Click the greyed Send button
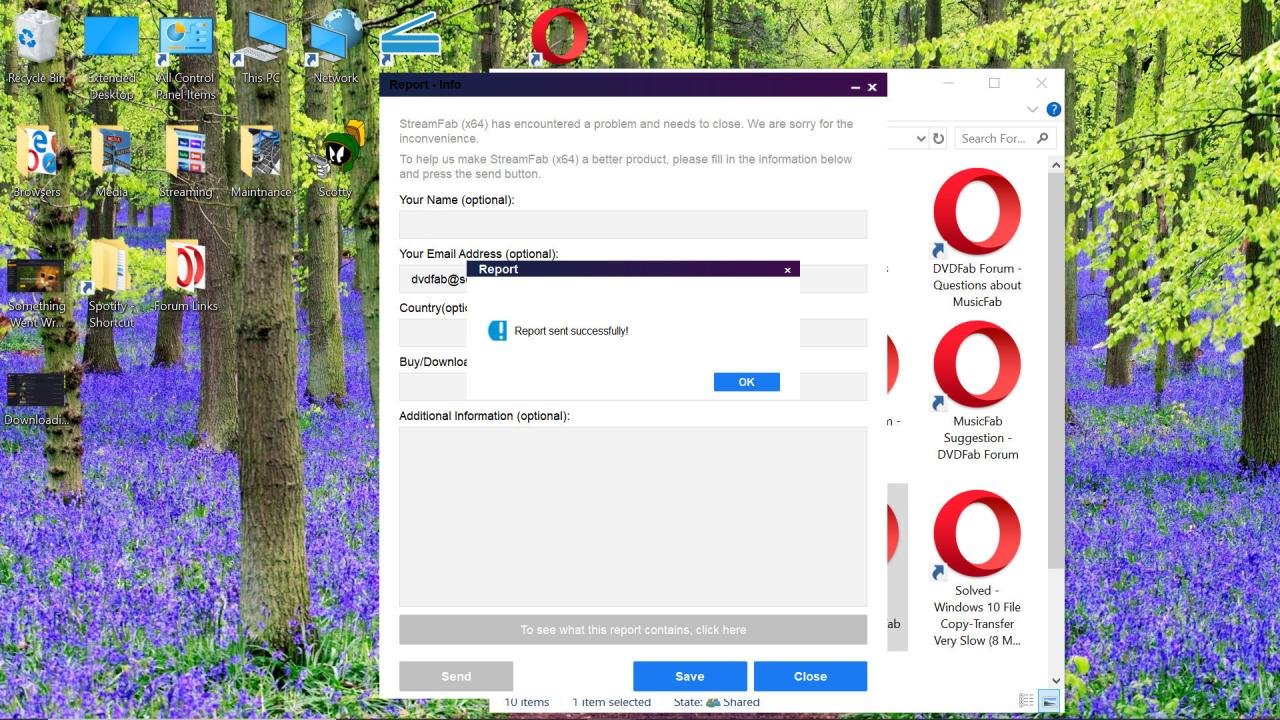Image resolution: width=1280 pixels, height=720 pixels. pyautogui.click(x=456, y=676)
